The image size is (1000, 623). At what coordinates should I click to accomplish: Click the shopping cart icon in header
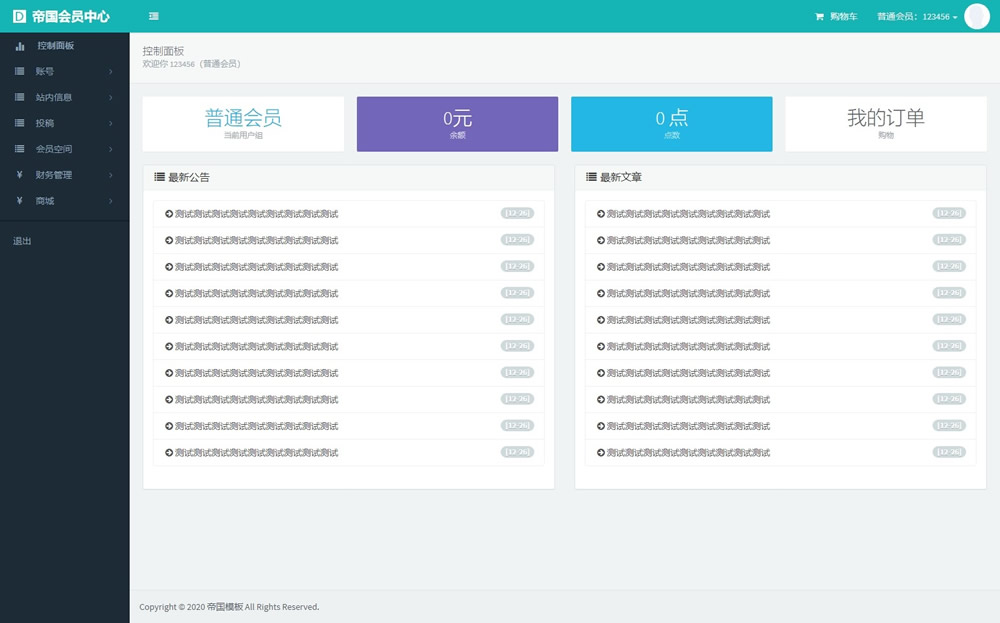coord(820,17)
